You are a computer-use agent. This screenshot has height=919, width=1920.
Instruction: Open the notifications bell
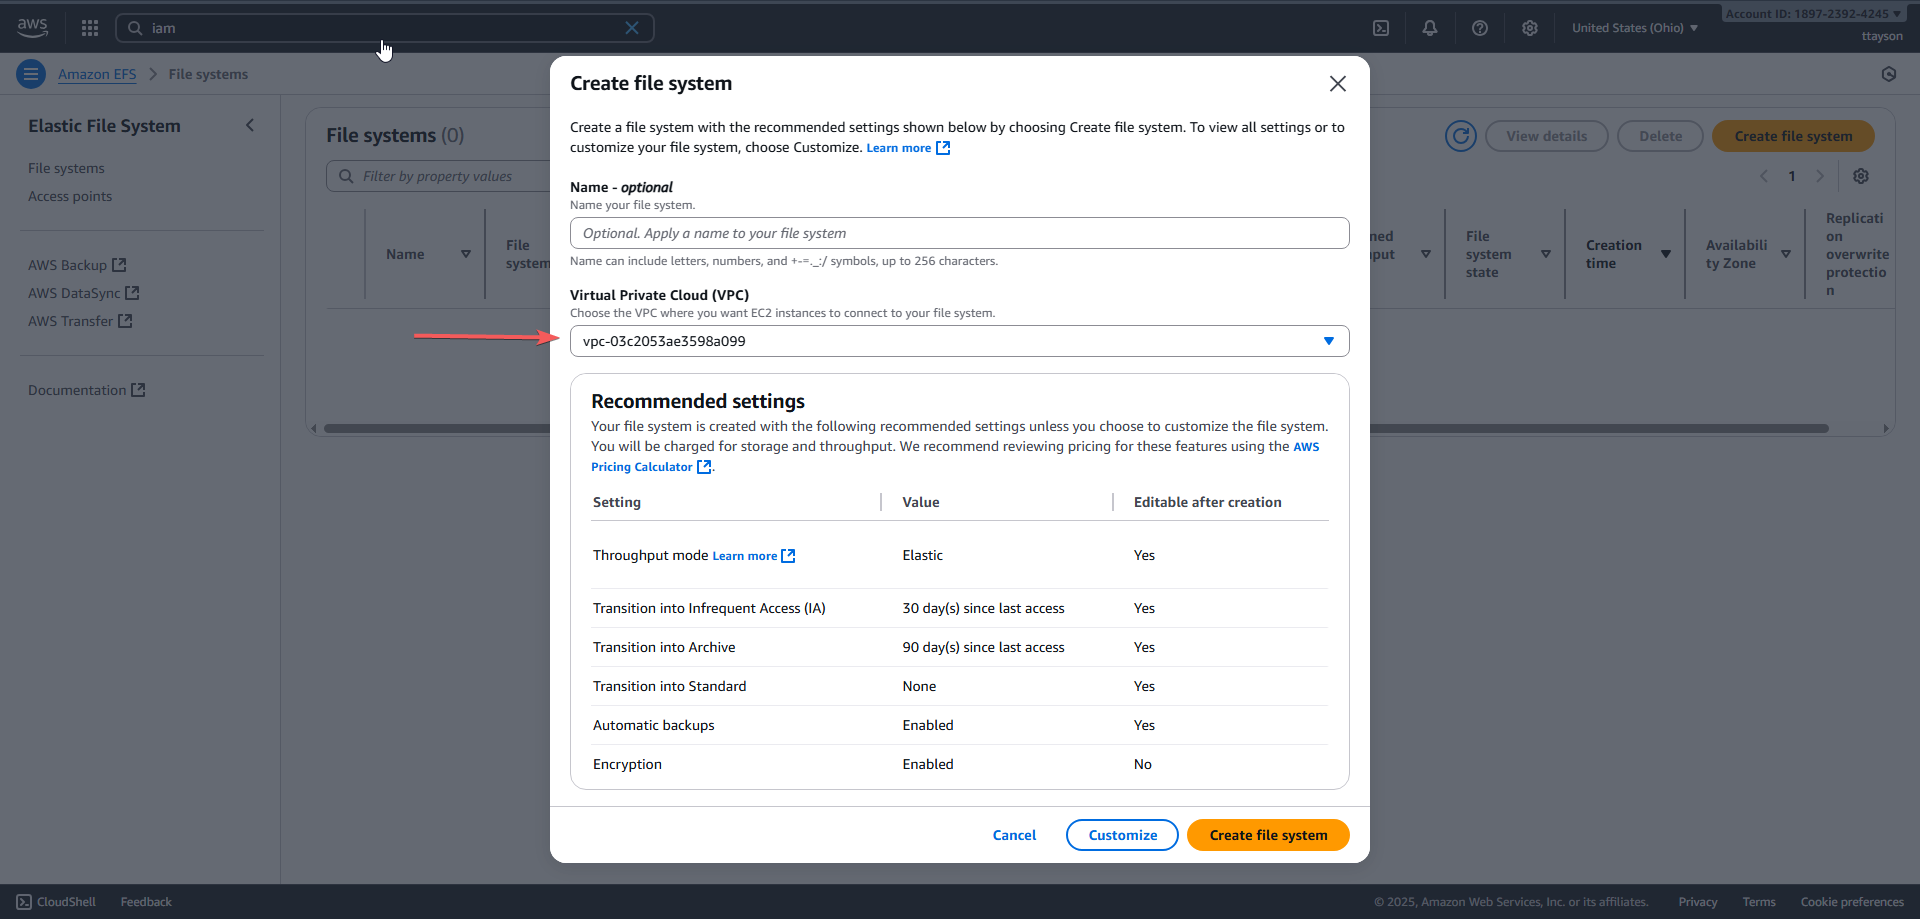pos(1430,28)
